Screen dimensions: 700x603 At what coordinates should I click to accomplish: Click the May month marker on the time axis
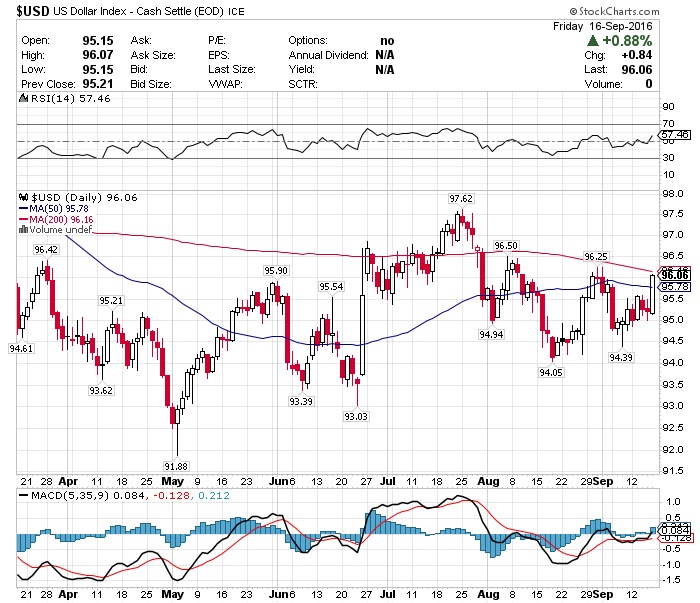pos(168,479)
